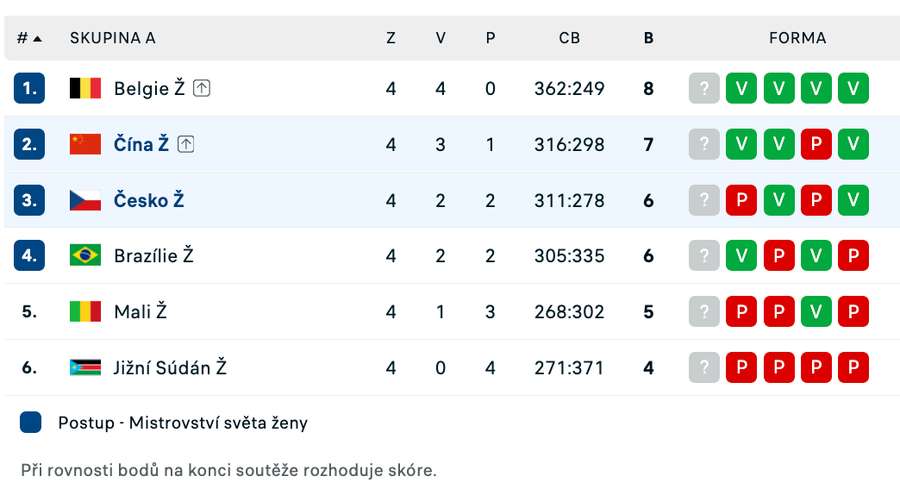Viewport: 900px width, 490px height.
Task: Click the South Sudan flag icon
Action: (x=85, y=367)
